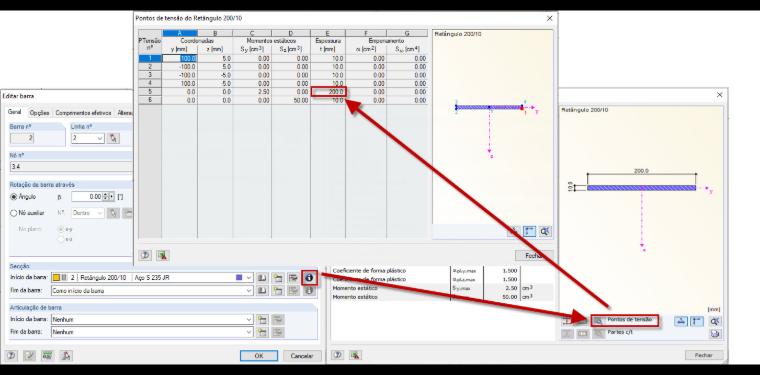Edit section icon in Início da barra row
Viewport: 760px width, 375px height.
tap(293, 278)
